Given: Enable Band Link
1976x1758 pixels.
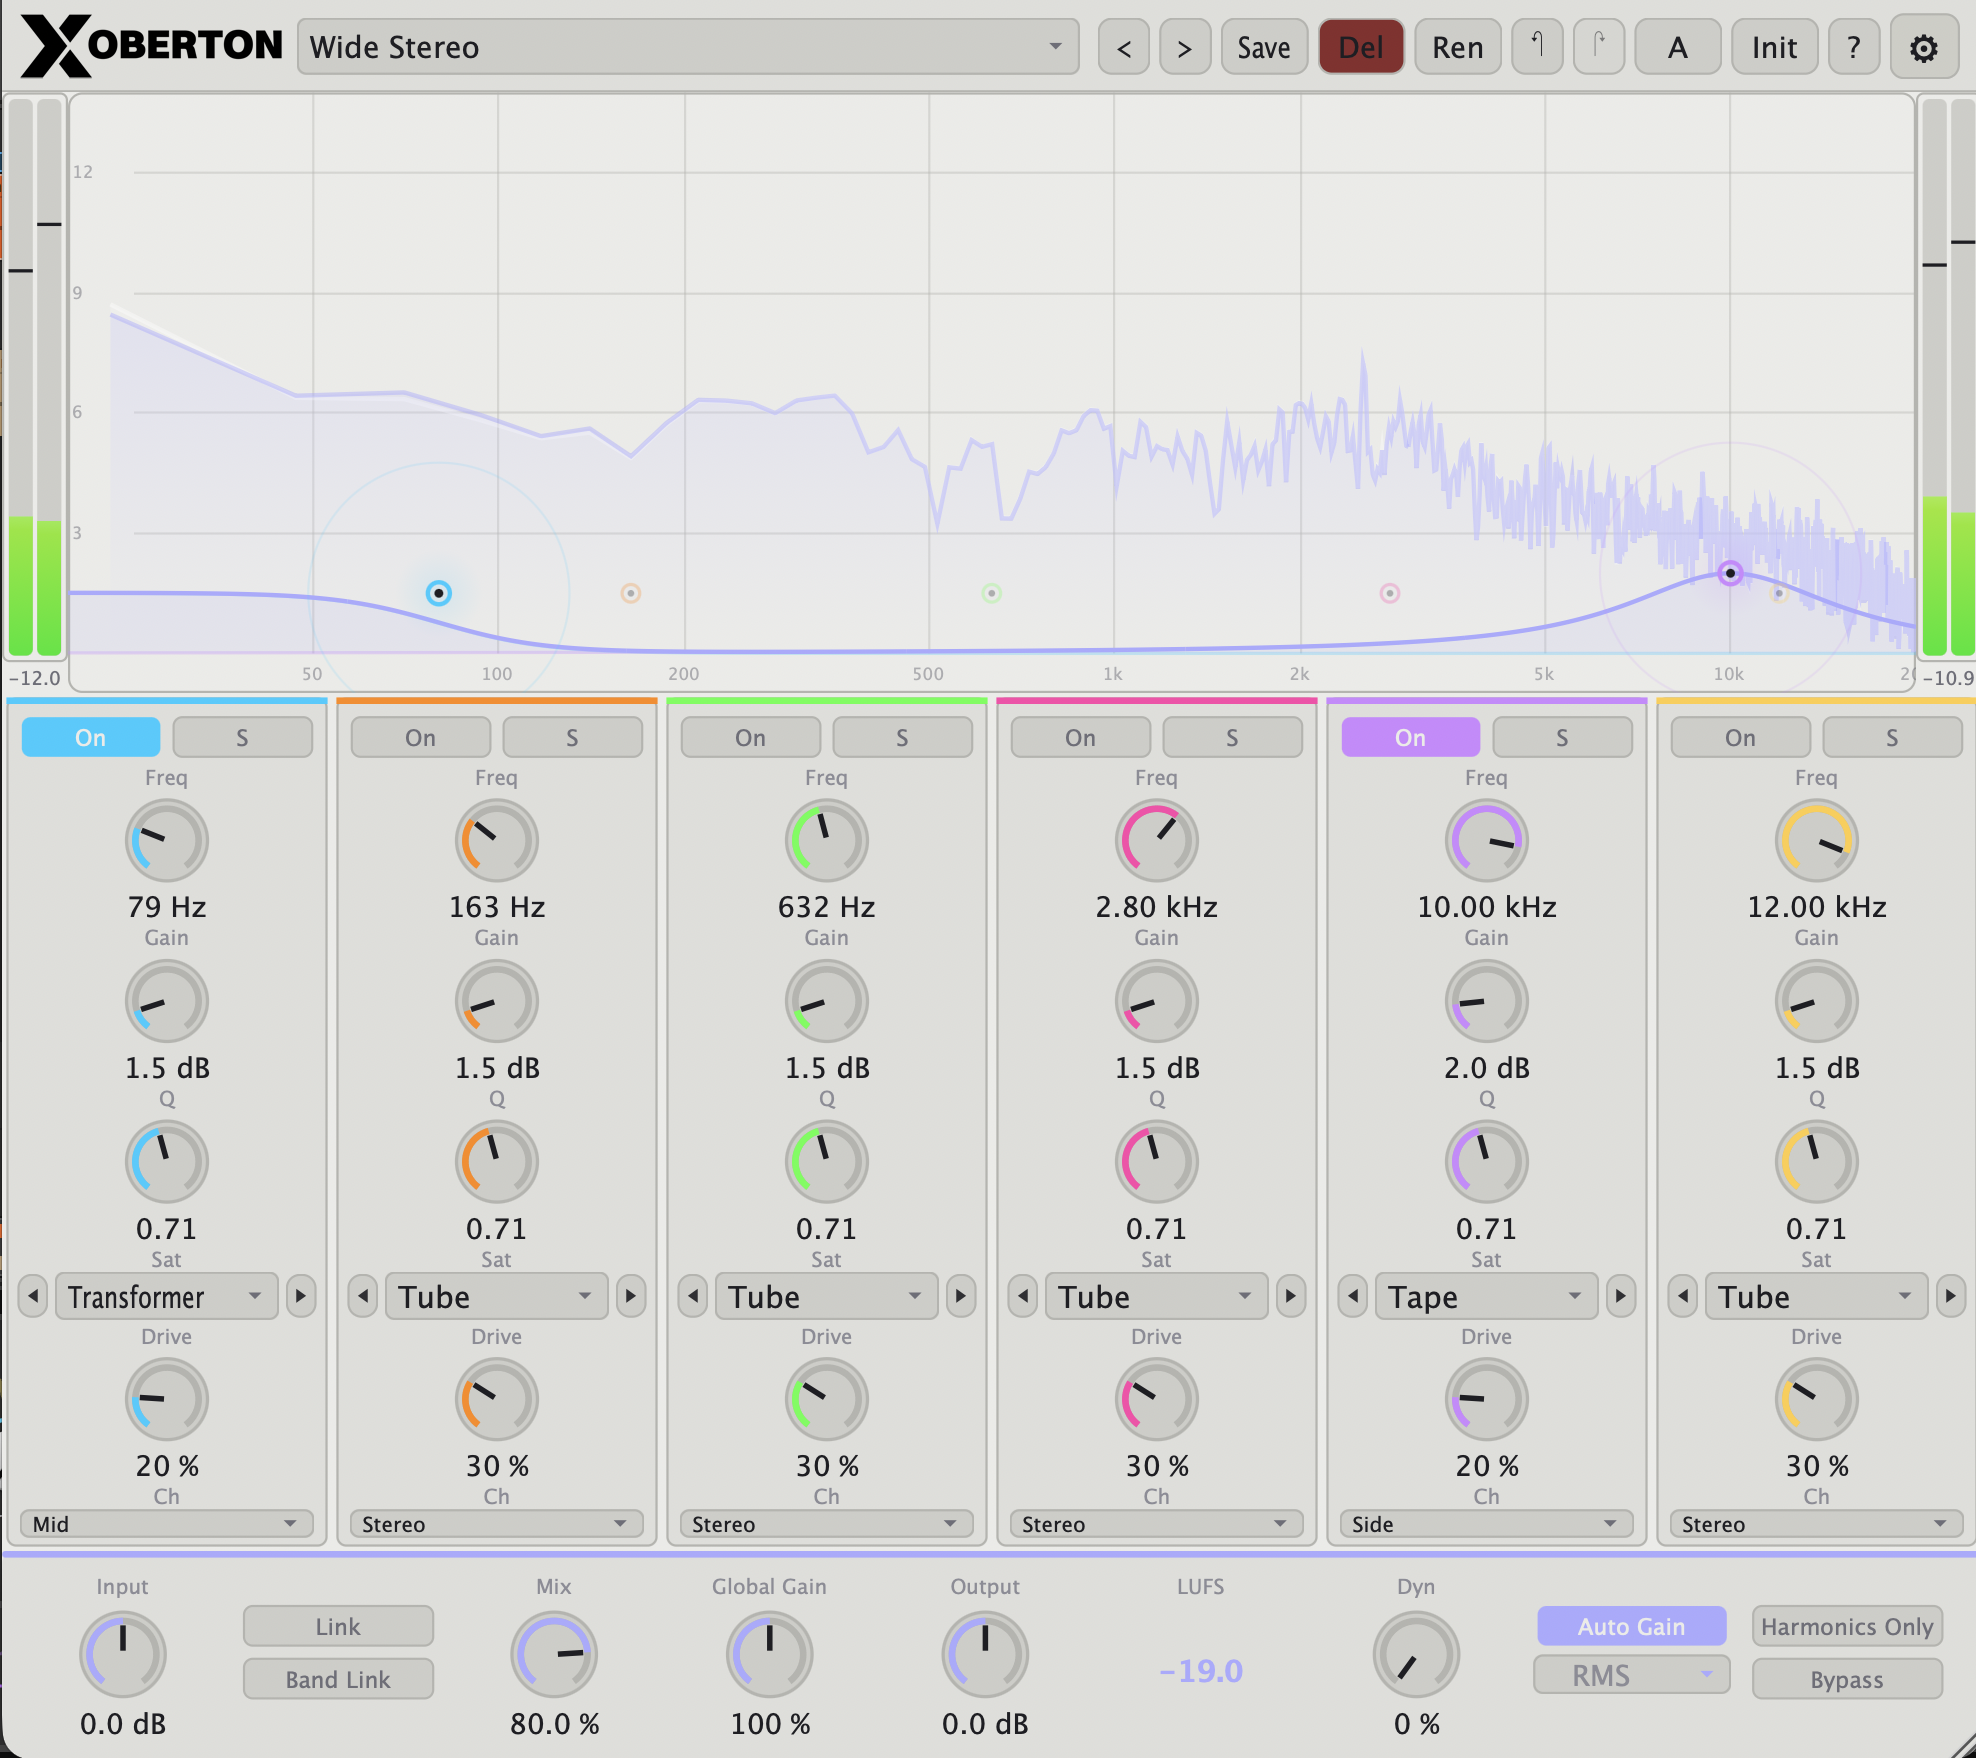Looking at the screenshot, I should tap(338, 1679).
